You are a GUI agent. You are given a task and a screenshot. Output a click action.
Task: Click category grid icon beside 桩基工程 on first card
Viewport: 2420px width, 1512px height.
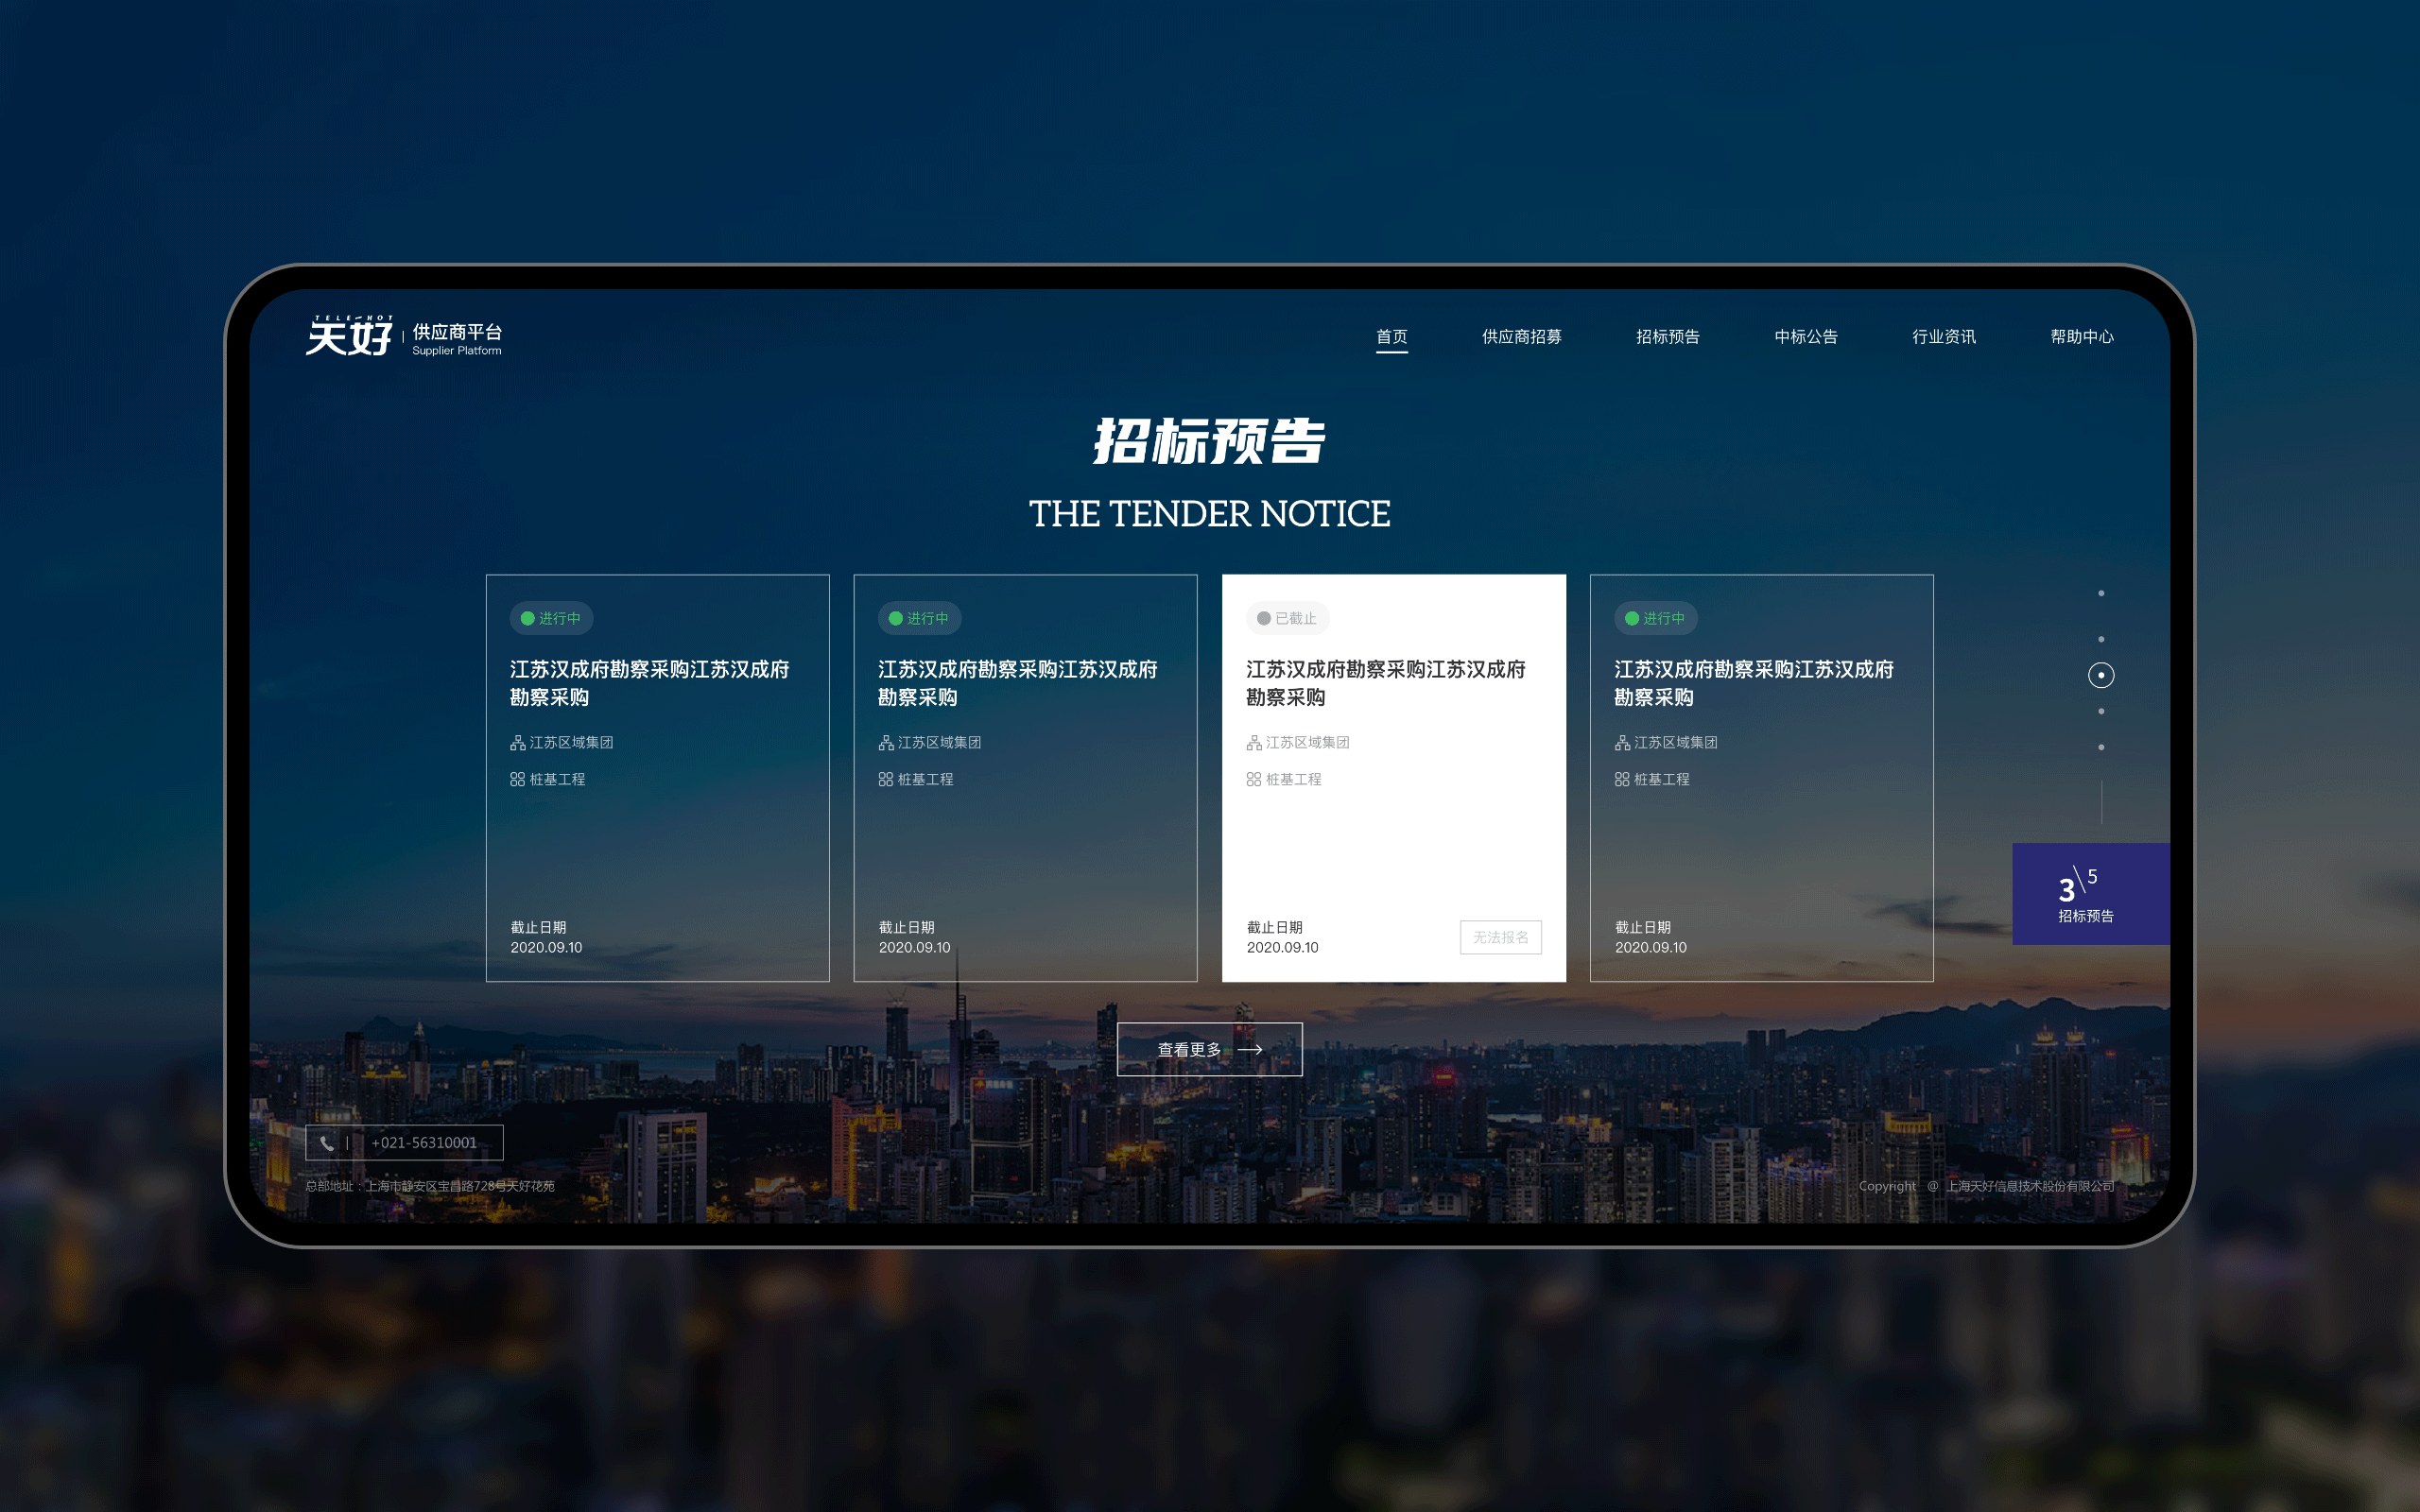pyautogui.click(x=517, y=779)
